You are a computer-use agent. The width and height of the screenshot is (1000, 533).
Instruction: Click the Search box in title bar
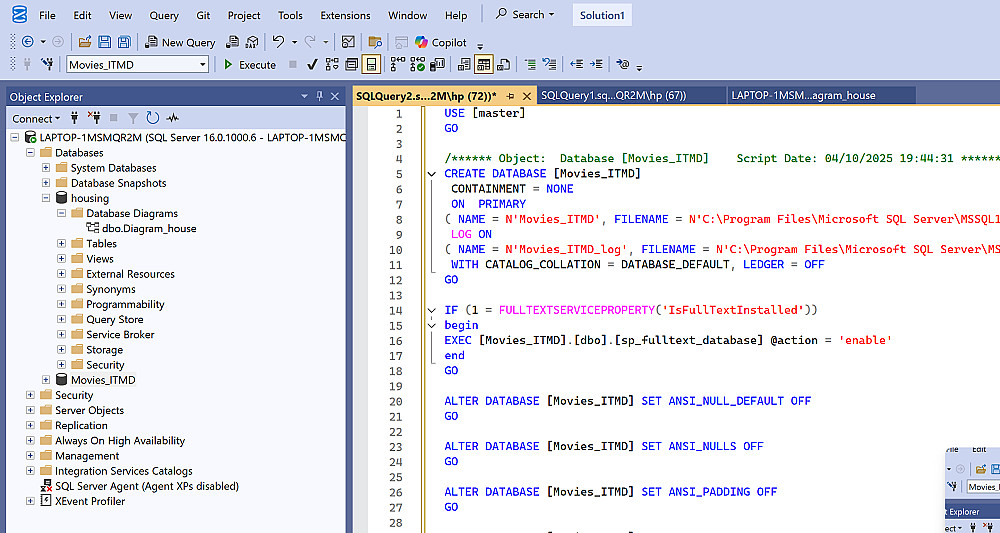pos(527,15)
